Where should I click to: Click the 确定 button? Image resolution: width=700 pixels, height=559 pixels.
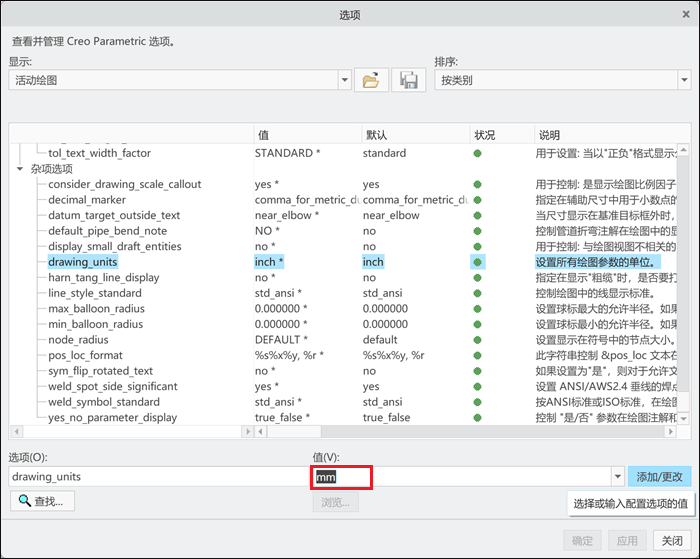582,541
